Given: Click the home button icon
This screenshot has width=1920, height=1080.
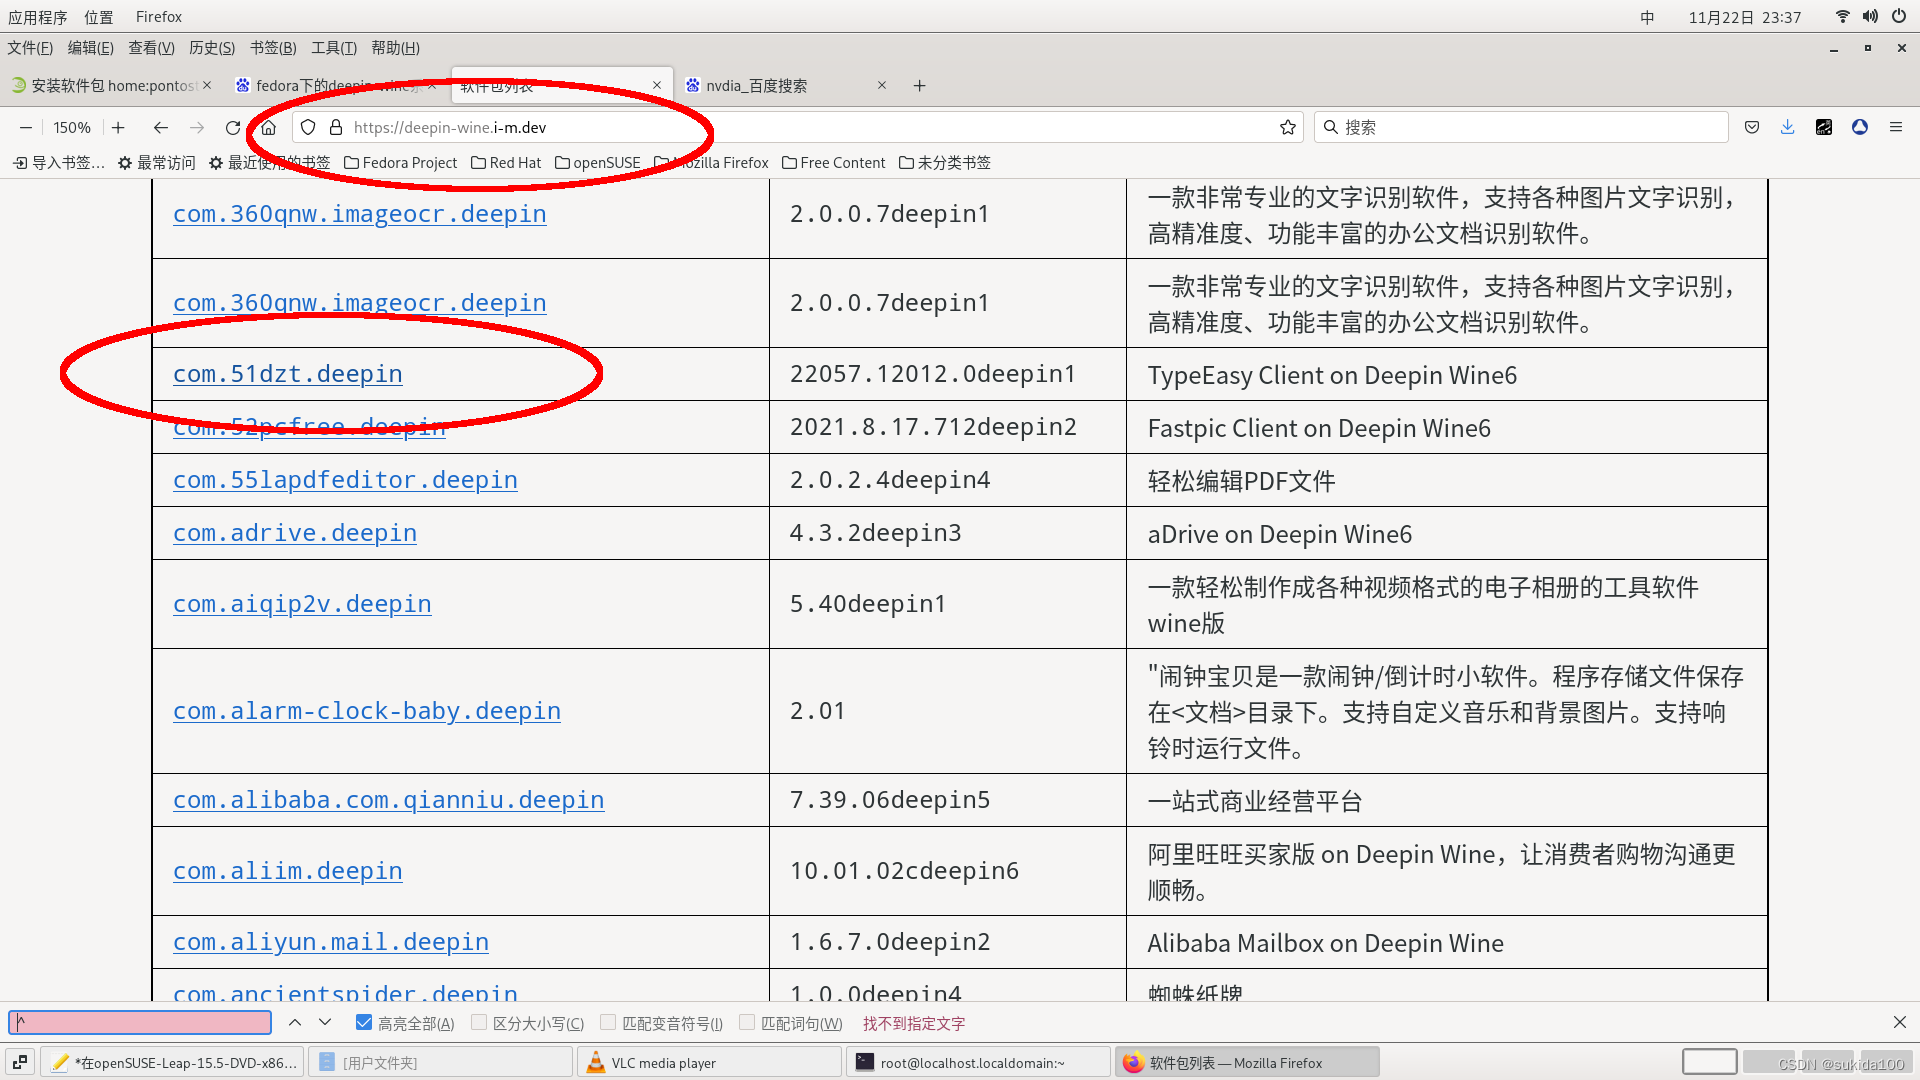Looking at the screenshot, I should [268, 128].
